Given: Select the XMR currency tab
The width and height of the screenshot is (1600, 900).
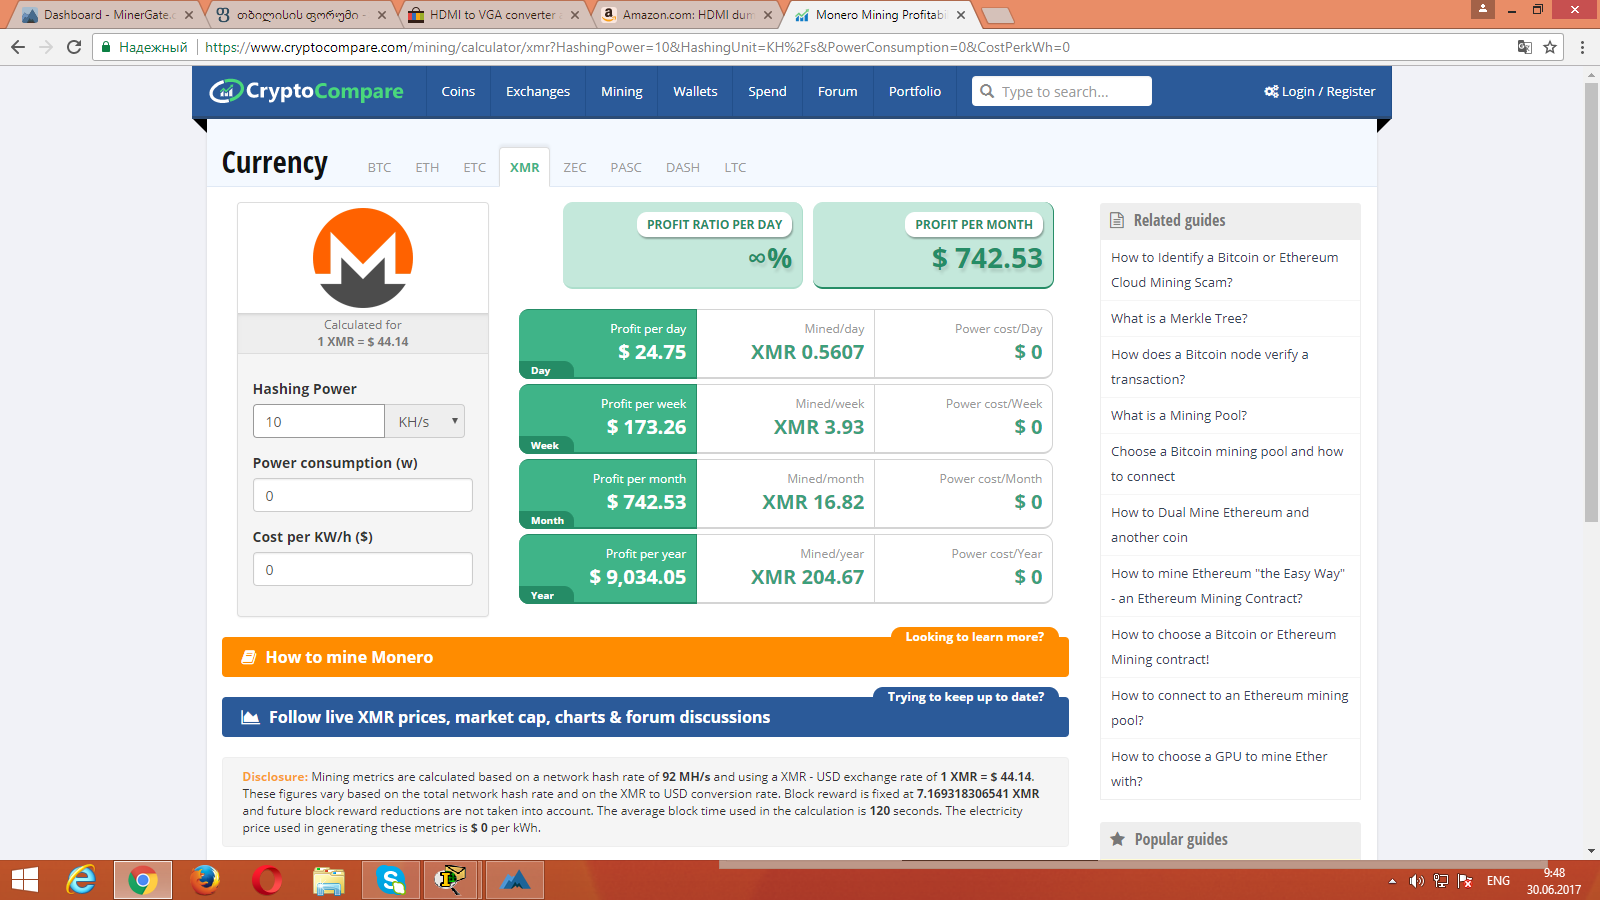Looking at the screenshot, I should click(525, 167).
